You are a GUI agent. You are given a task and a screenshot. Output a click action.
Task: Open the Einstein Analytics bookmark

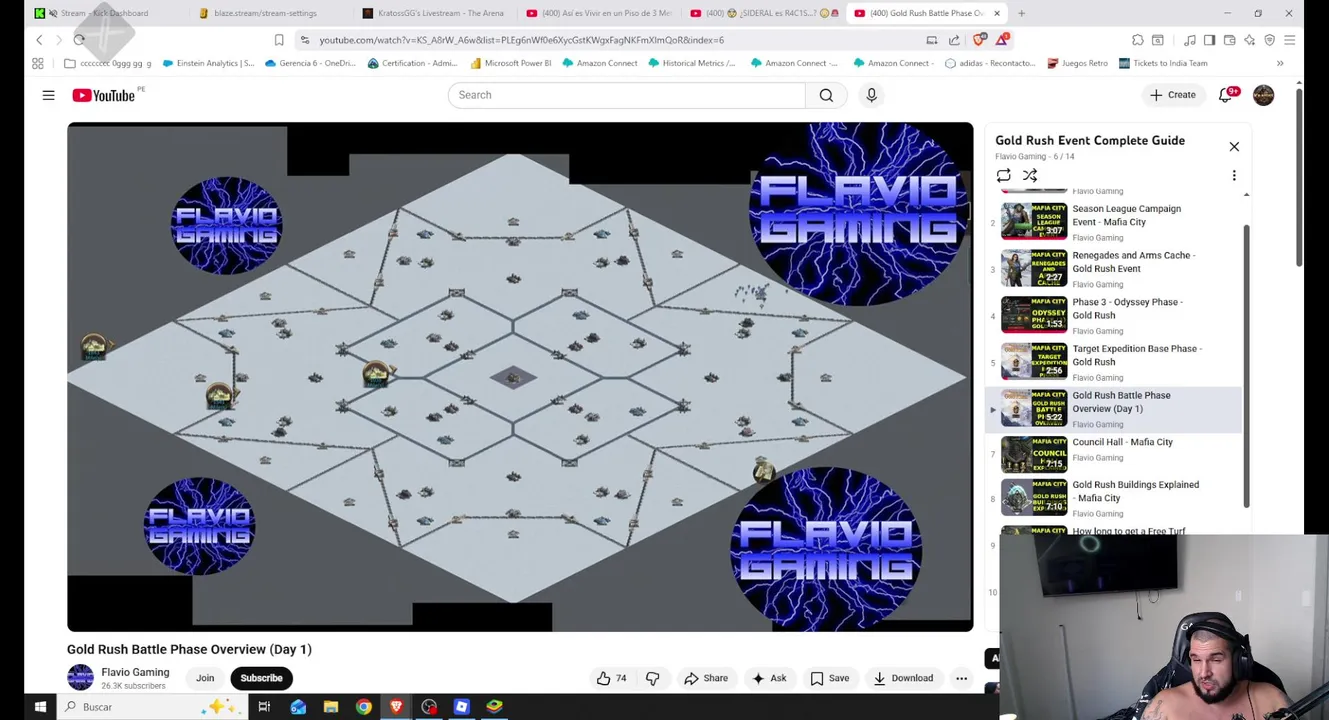click(208, 63)
